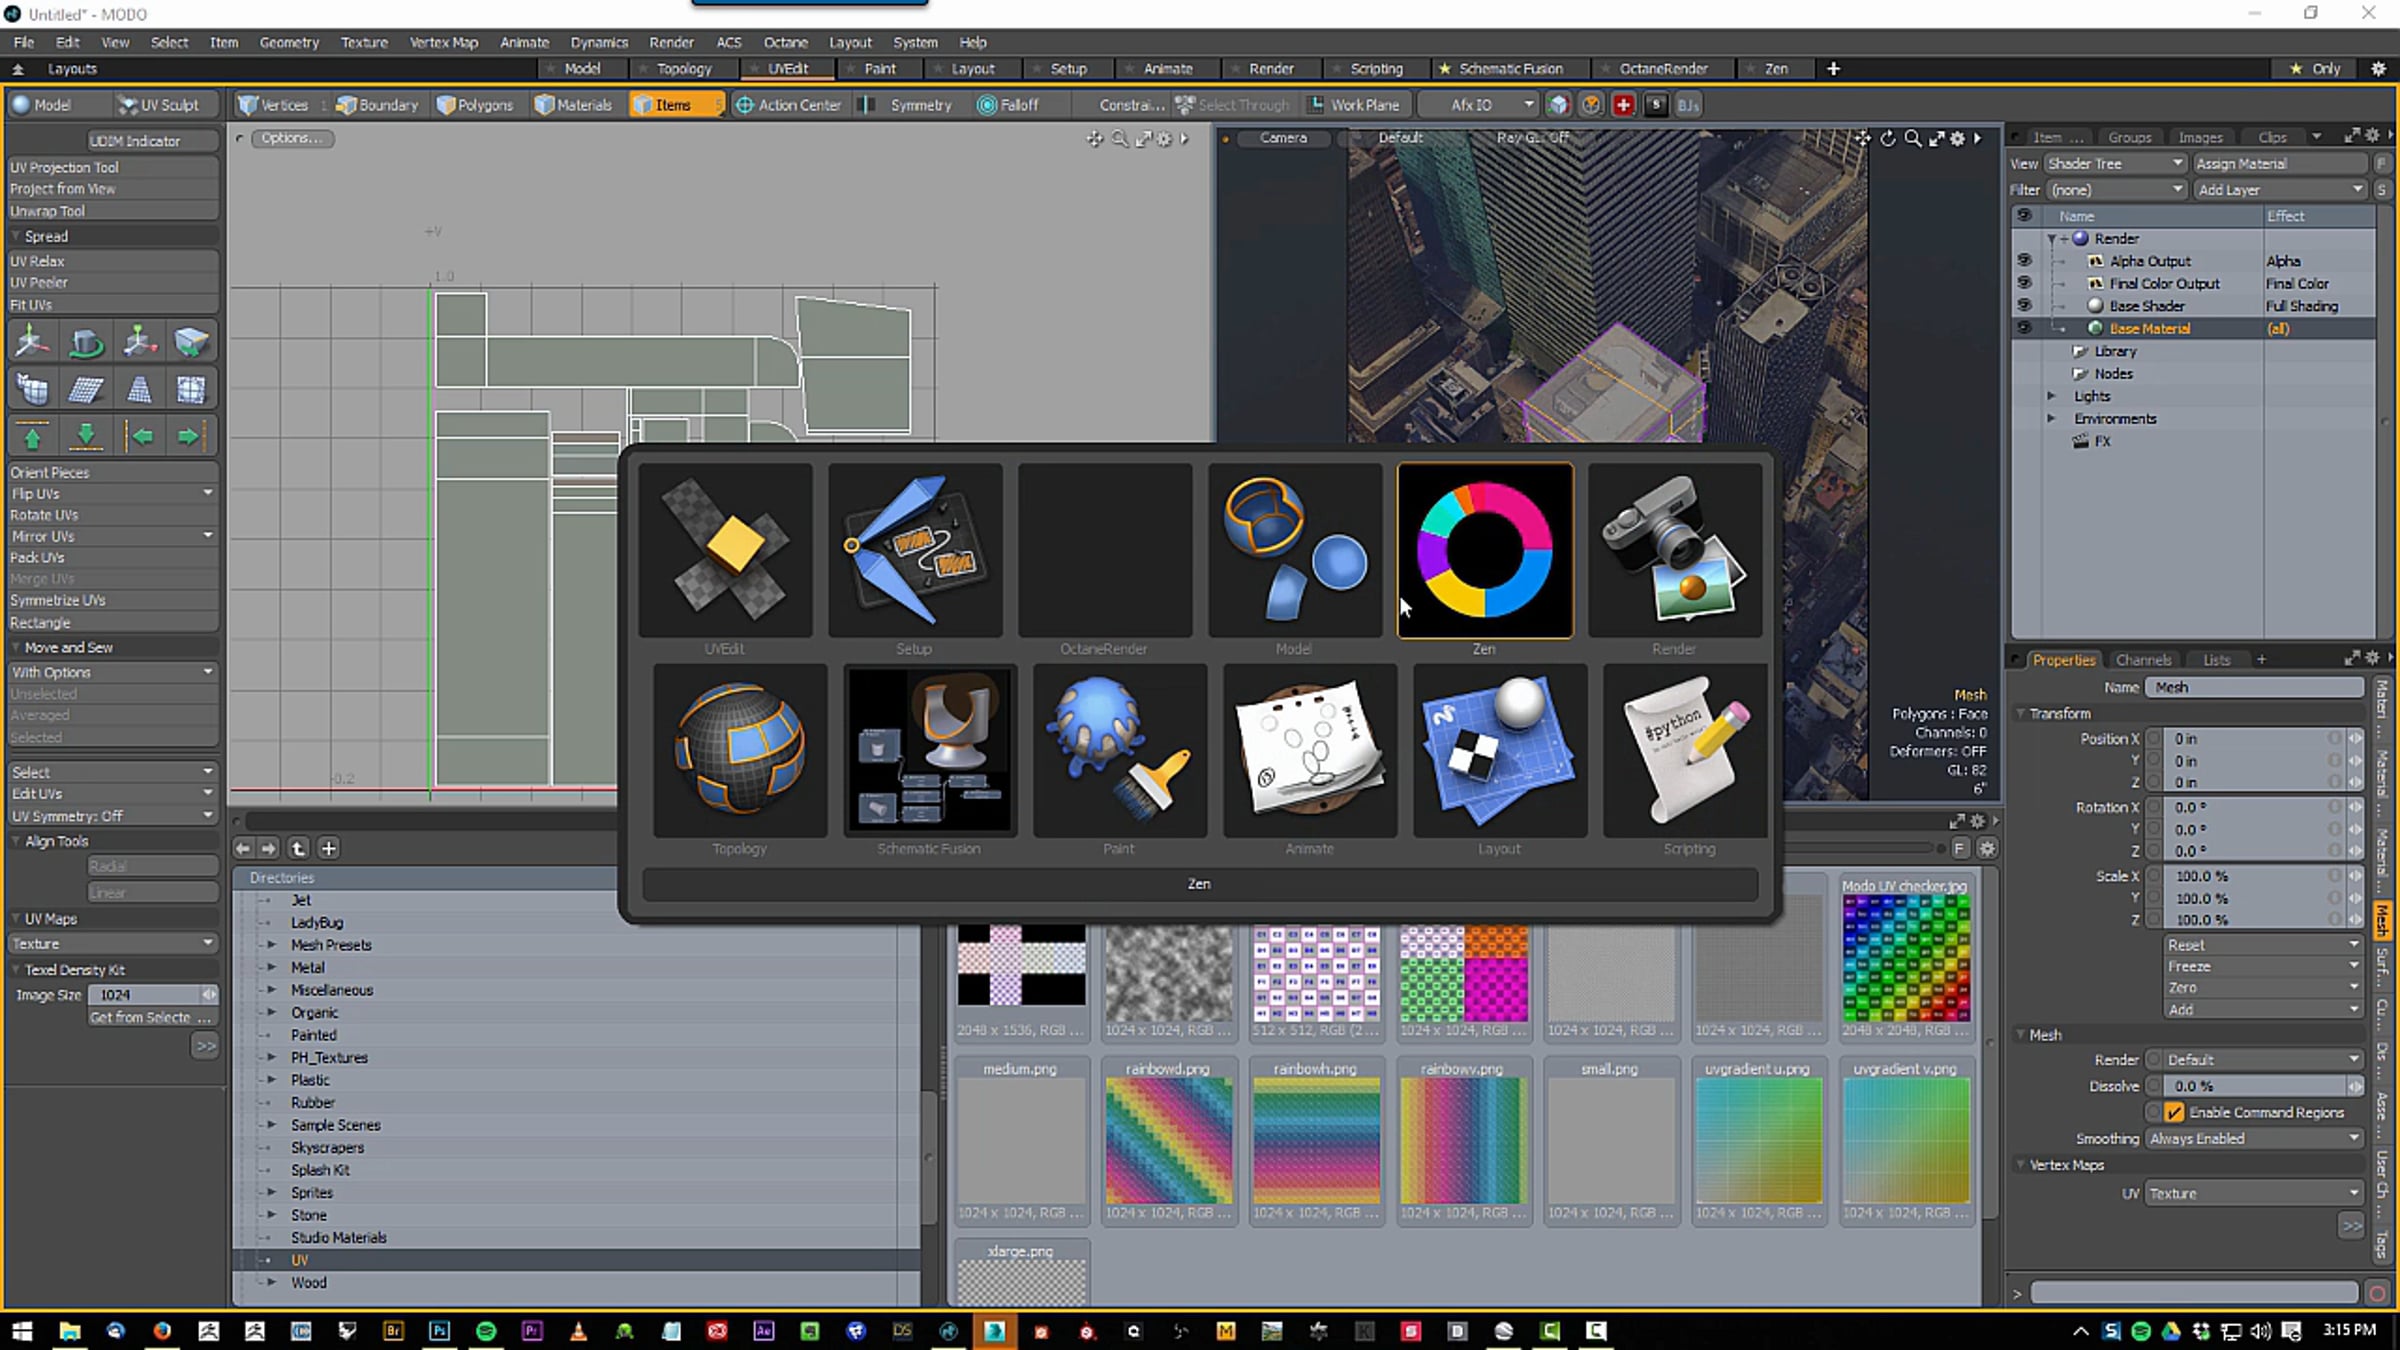Hide the Base Material layer eye
The width and height of the screenshot is (2400, 1350).
2024,328
